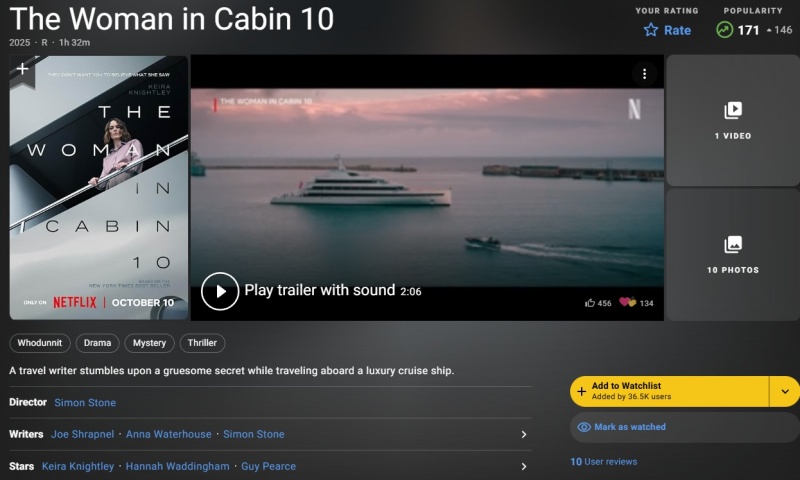Select the Thriller genre chip
The height and width of the screenshot is (480, 800).
(x=202, y=343)
